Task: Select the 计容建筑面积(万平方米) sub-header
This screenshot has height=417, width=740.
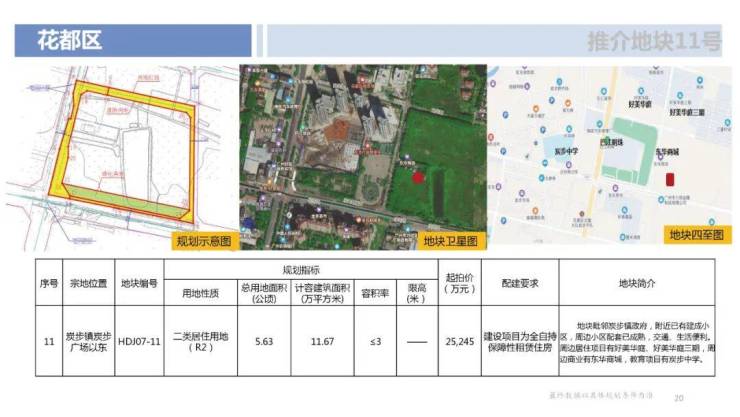Action: point(322,293)
